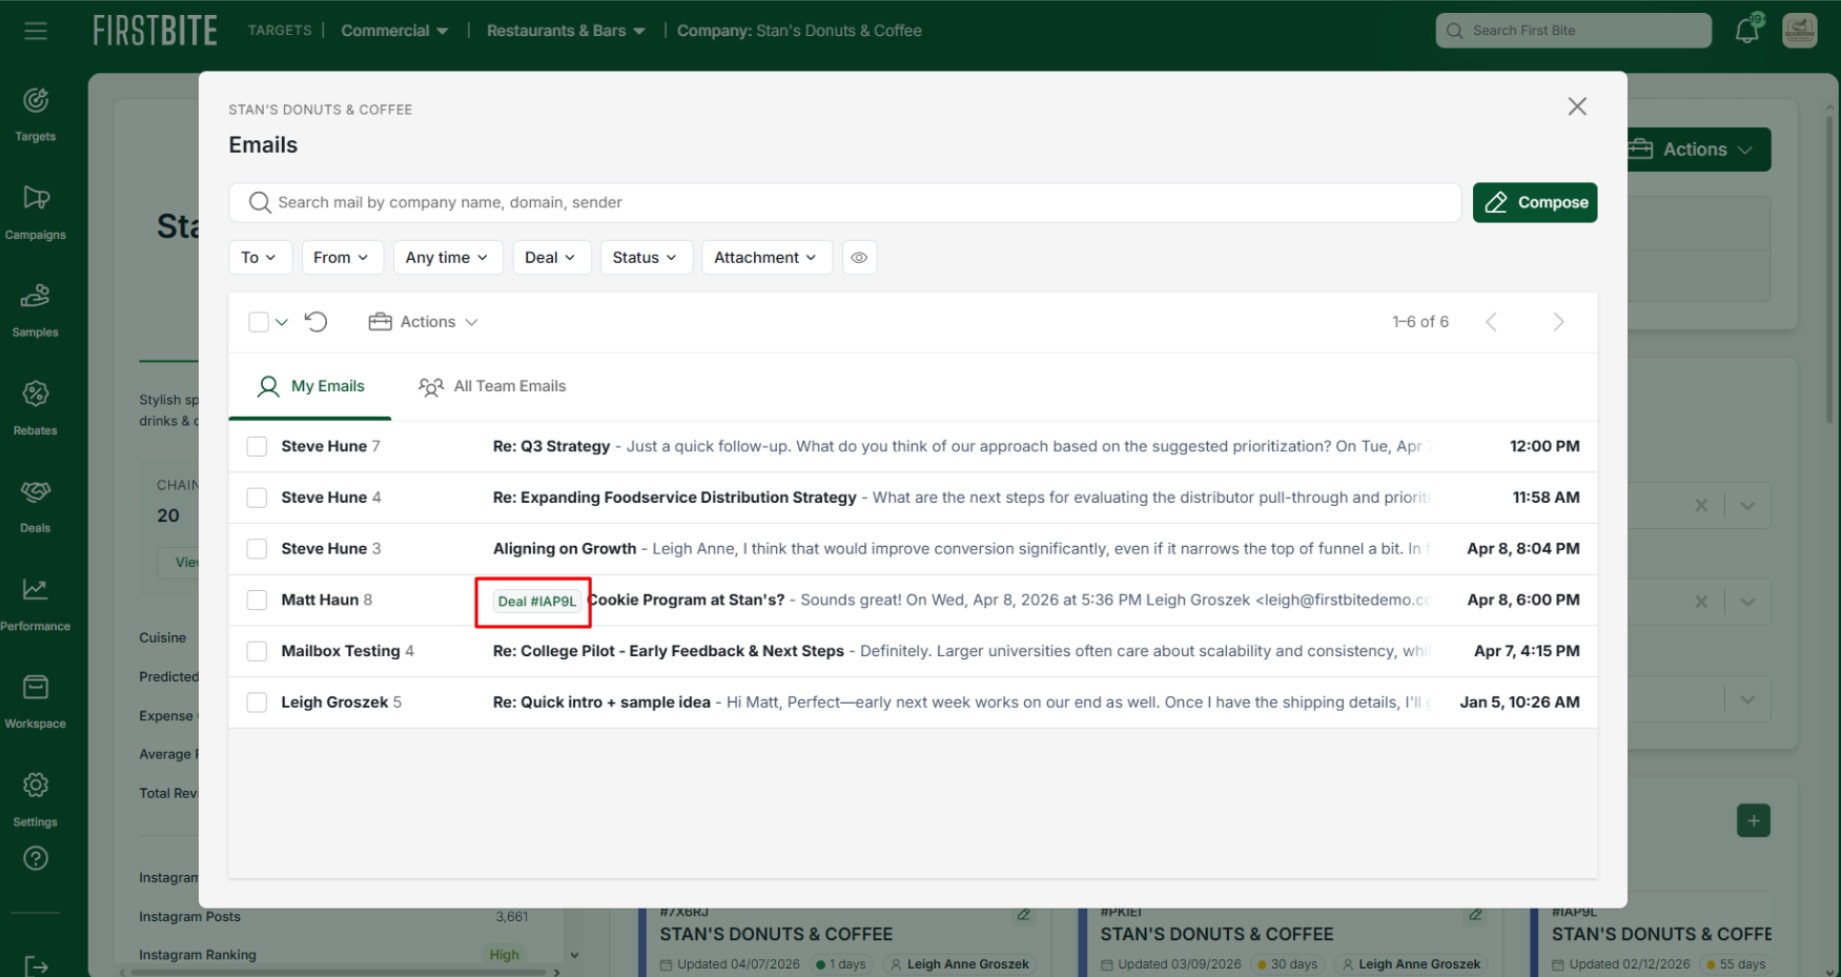Open Targets in the sidebar
This screenshot has height=977, width=1841.
(35, 113)
